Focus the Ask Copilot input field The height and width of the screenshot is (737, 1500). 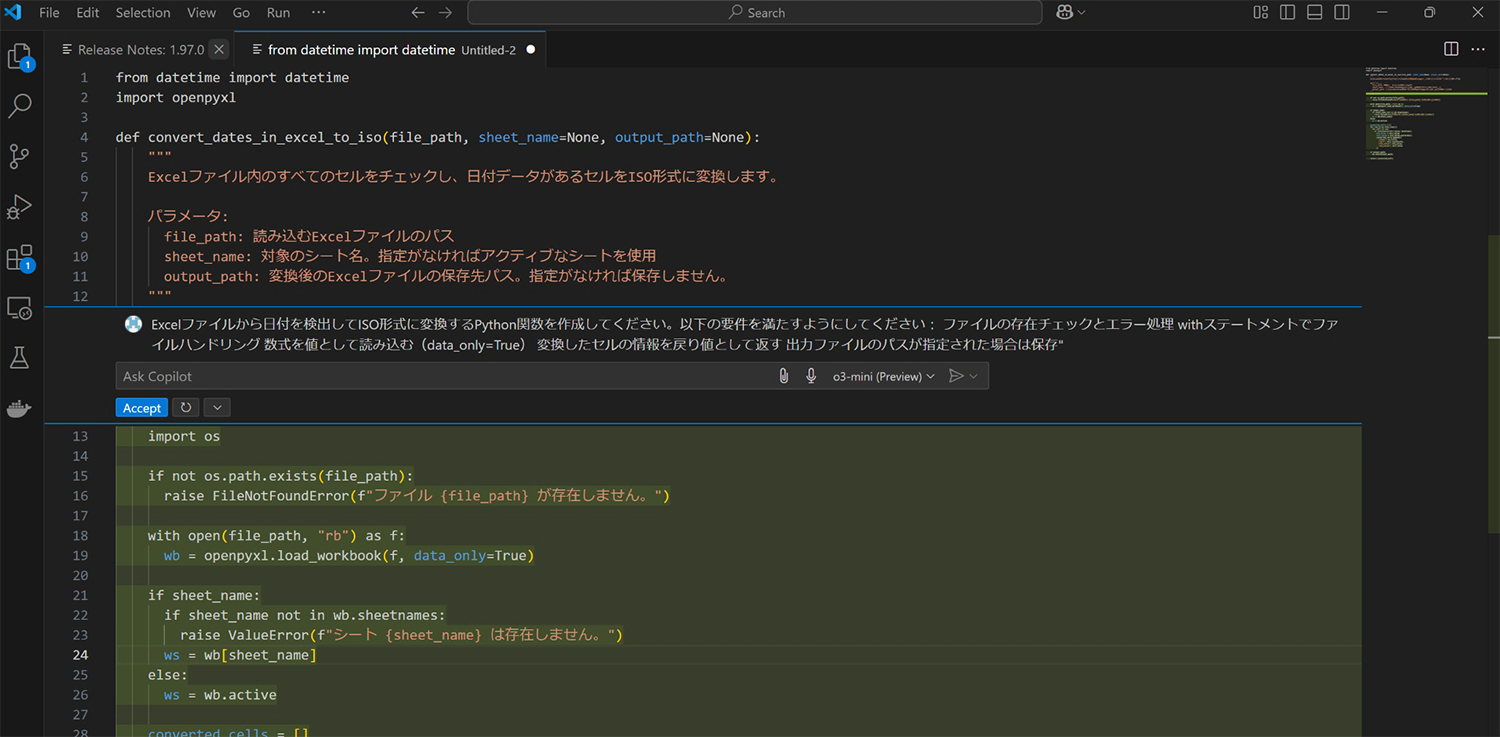(445, 376)
